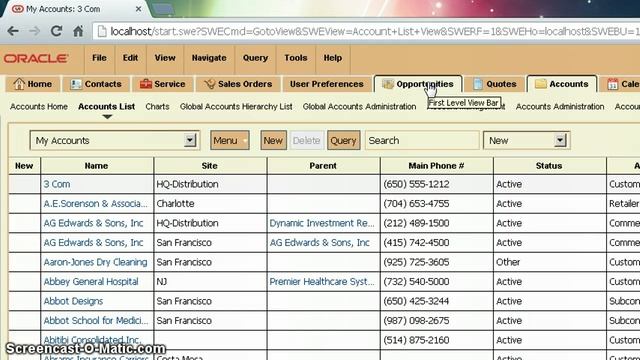Open AG Edwards & Sons HQ-Distribution account name
This screenshot has width=640, height=360.
click(x=93, y=223)
